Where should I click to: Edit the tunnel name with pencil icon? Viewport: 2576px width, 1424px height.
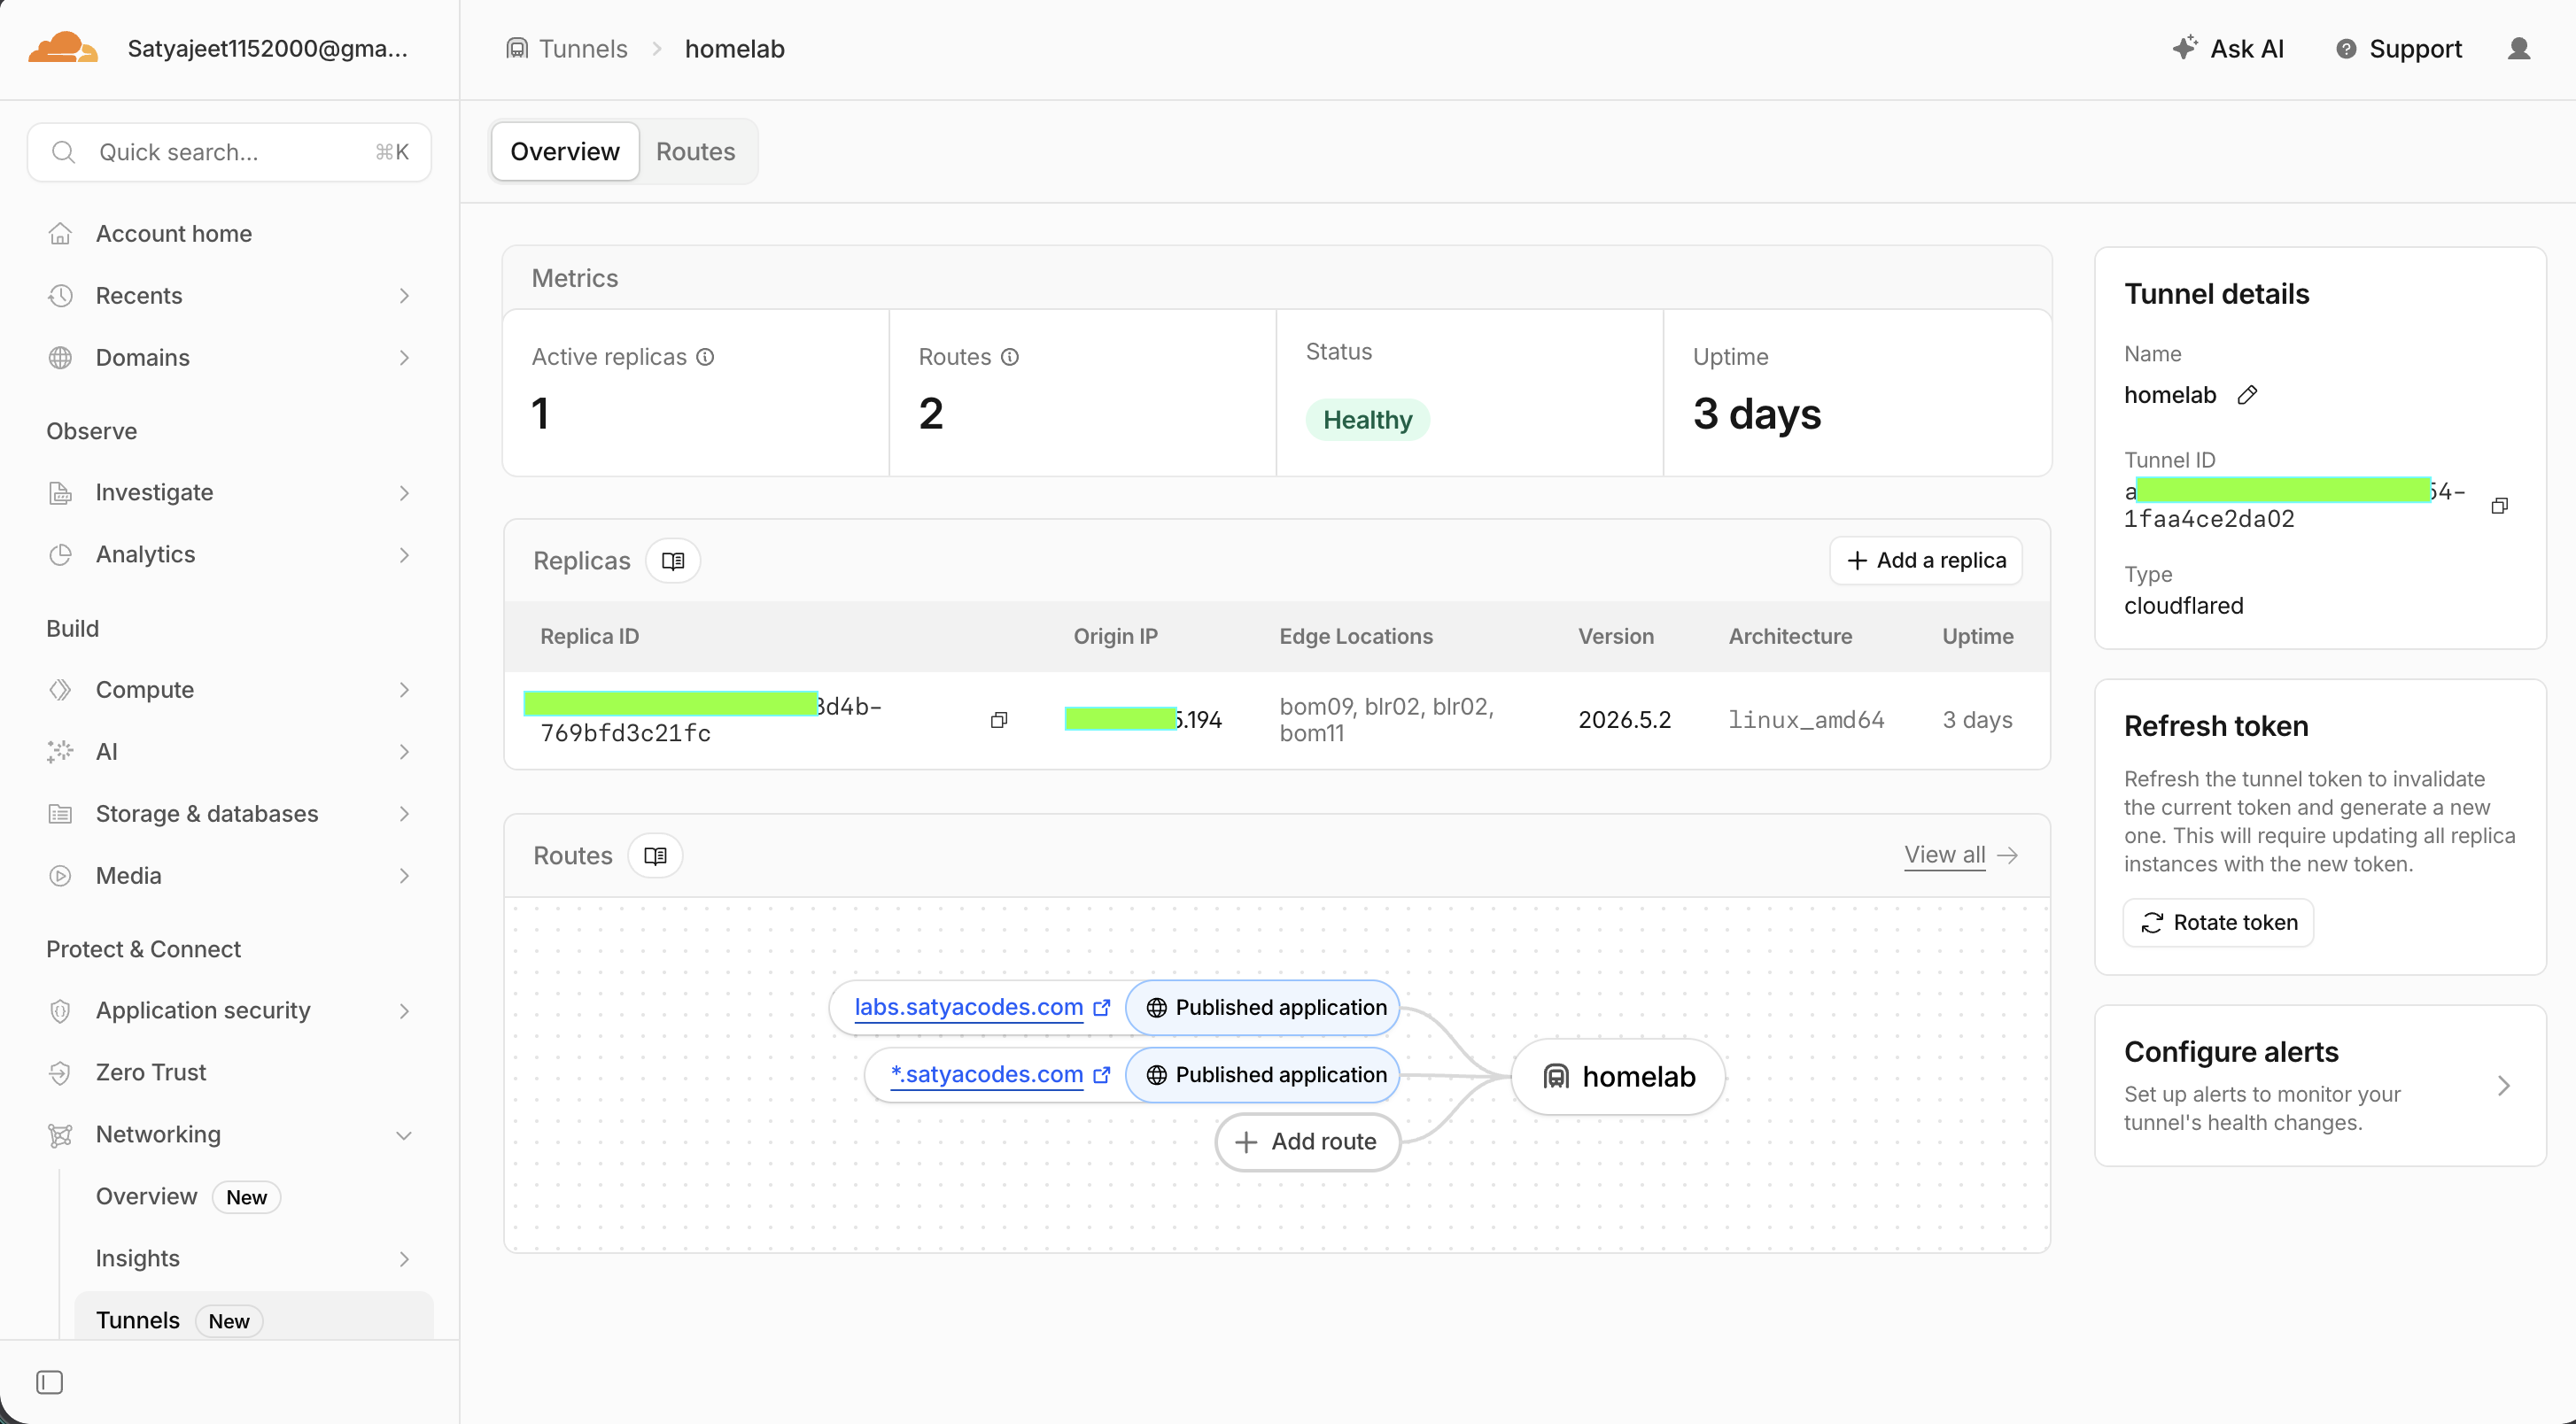pyautogui.click(x=2247, y=395)
